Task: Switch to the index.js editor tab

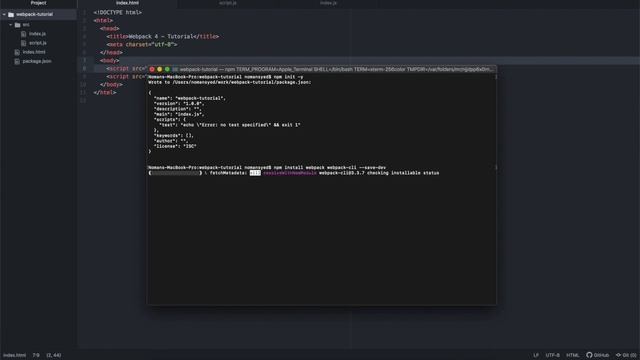Action: (328, 3)
